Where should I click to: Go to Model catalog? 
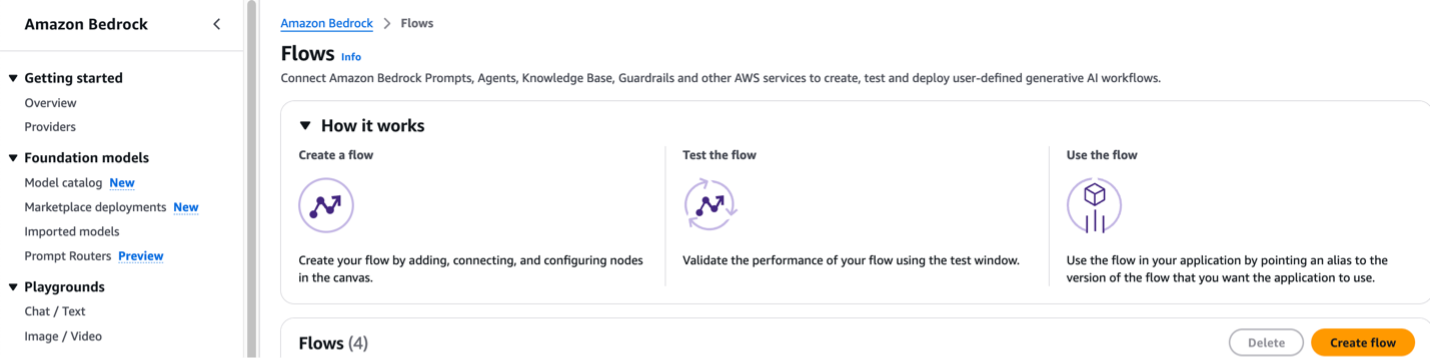click(63, 183)
